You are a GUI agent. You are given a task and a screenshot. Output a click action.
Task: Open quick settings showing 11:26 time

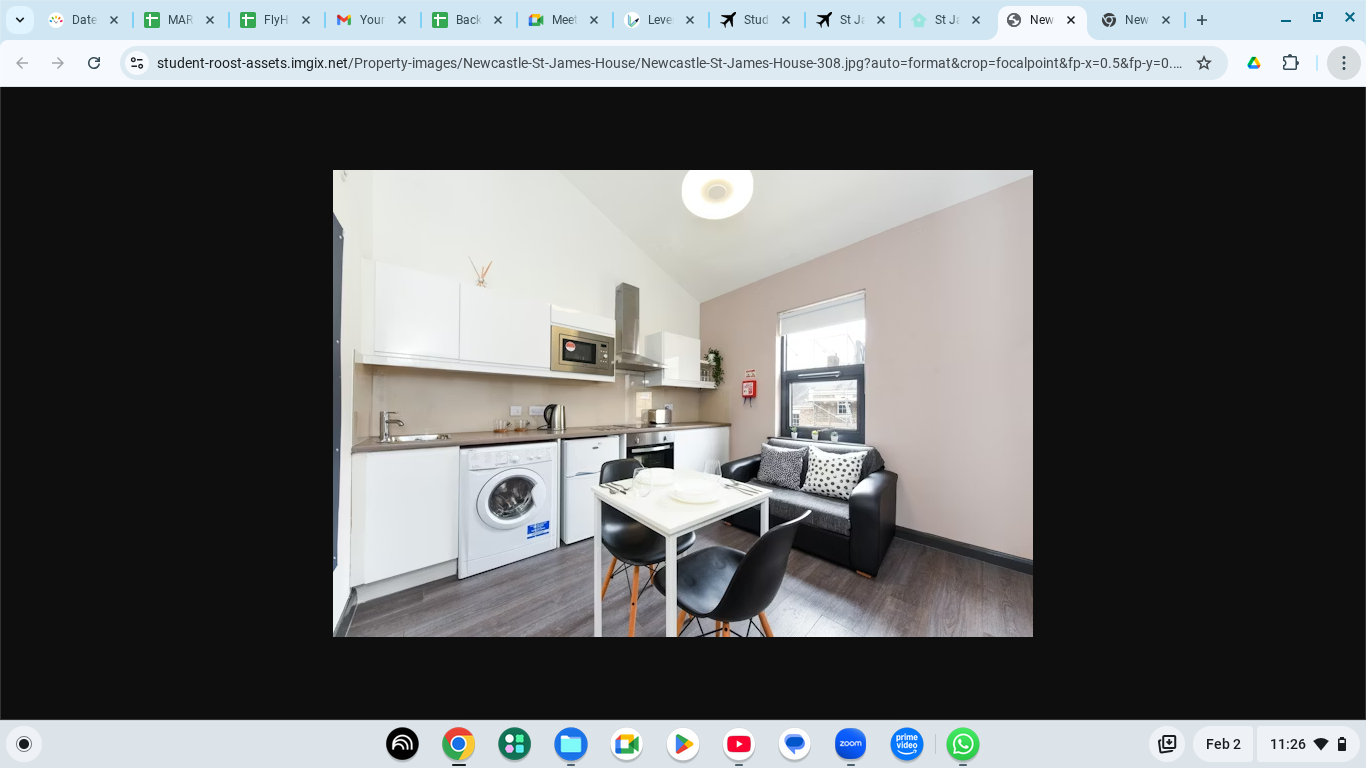[x=1307, y=744]
